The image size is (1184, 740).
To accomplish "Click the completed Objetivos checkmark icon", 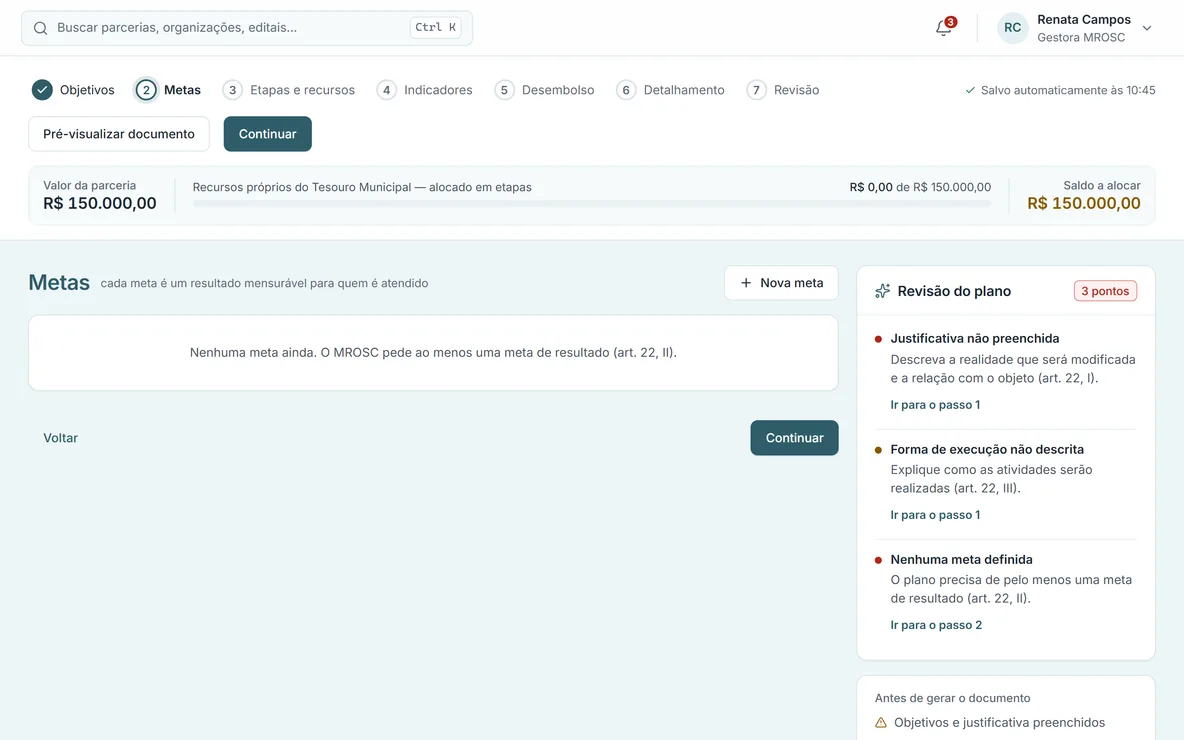I will 42,90.
